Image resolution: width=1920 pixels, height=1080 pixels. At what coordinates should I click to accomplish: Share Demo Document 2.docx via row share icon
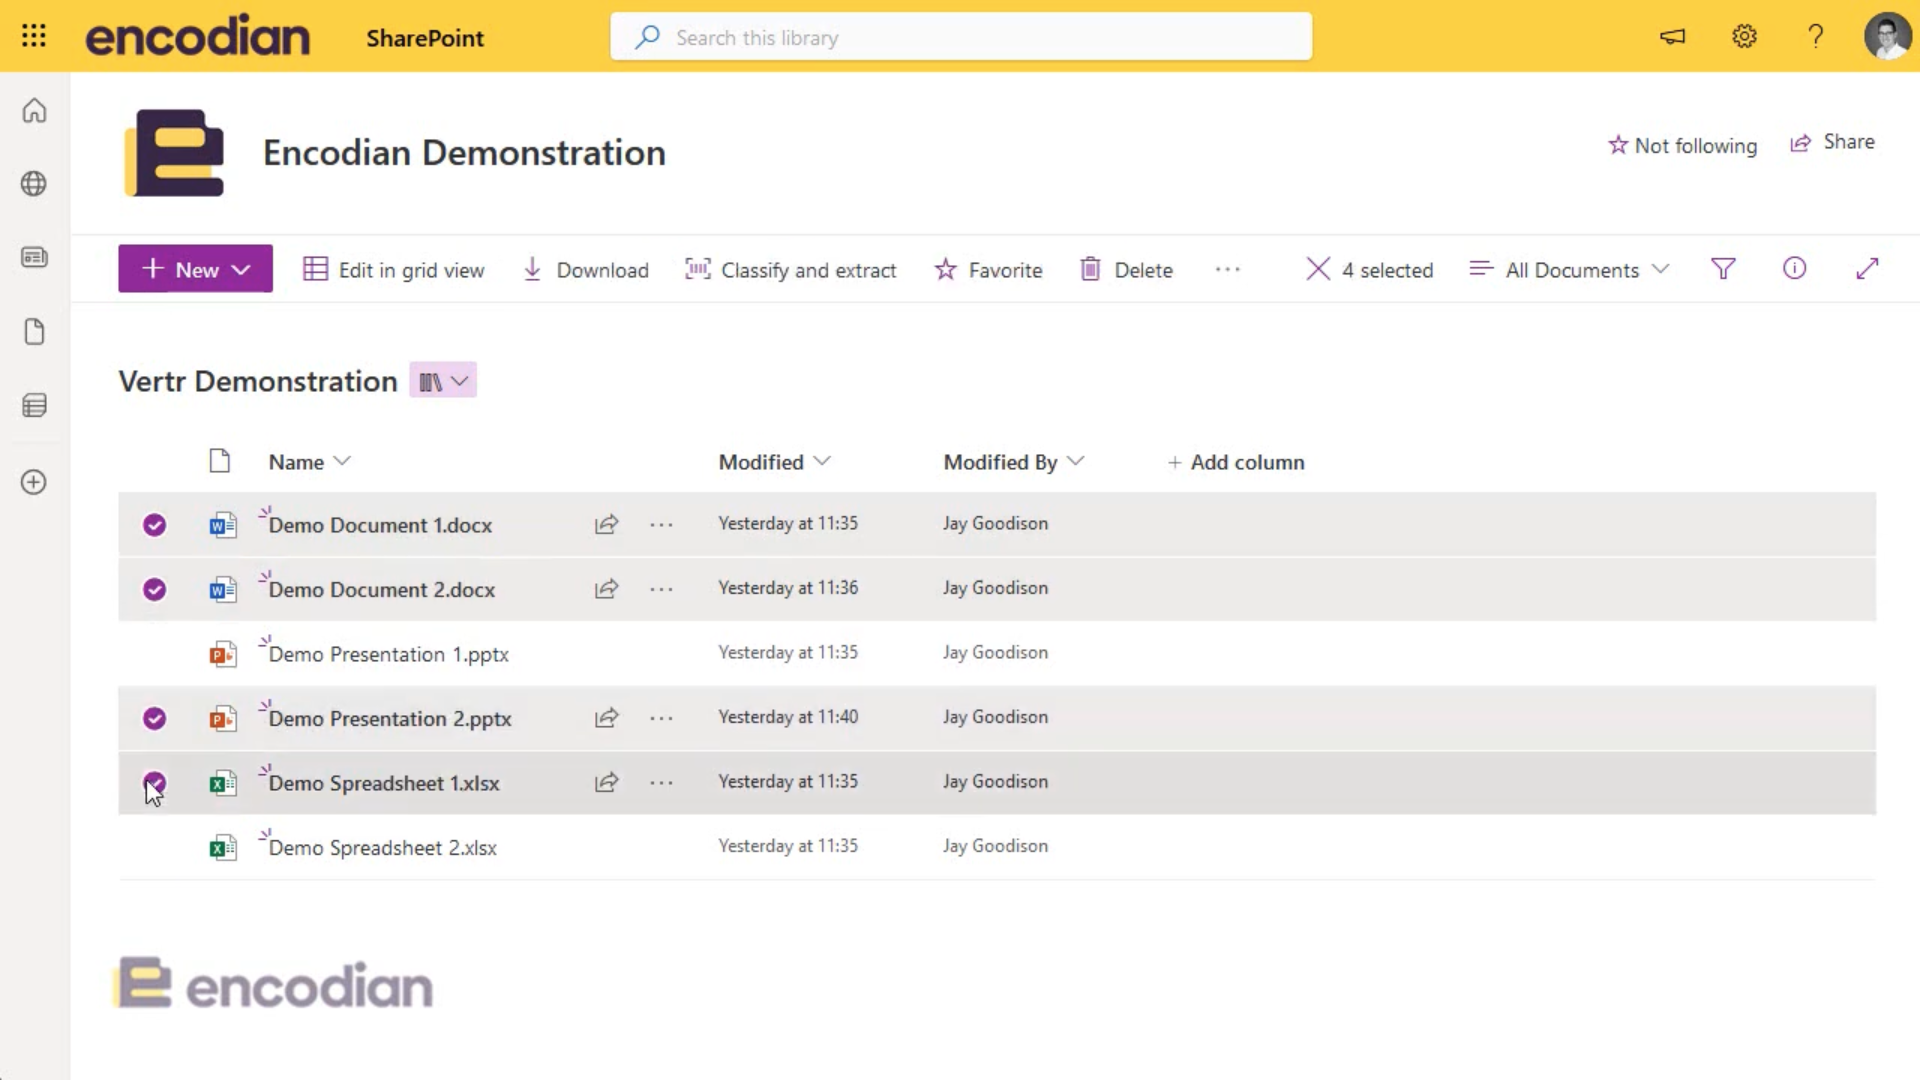click(606, 589)
